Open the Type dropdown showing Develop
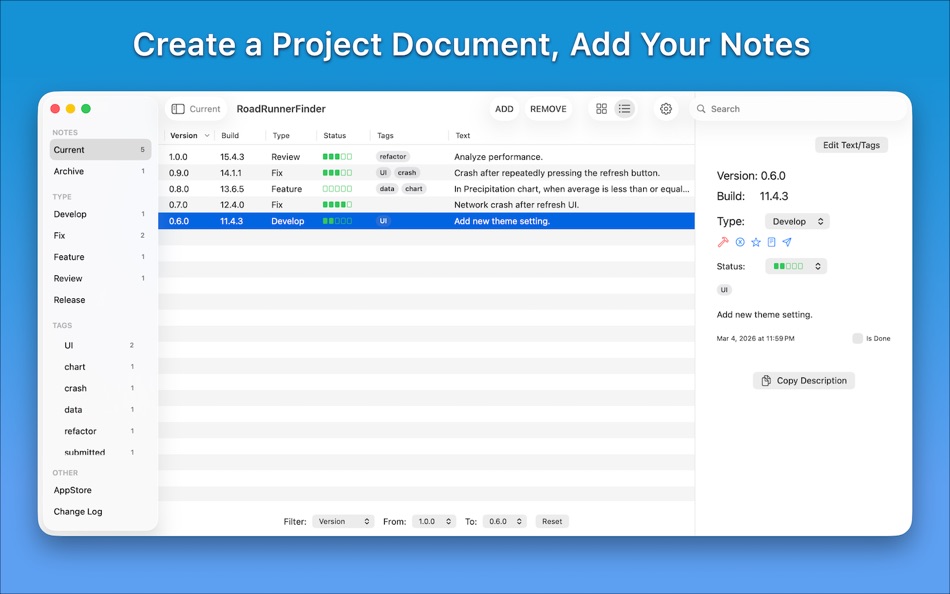This screenshot has height=594, width=950. coord(797,220)
